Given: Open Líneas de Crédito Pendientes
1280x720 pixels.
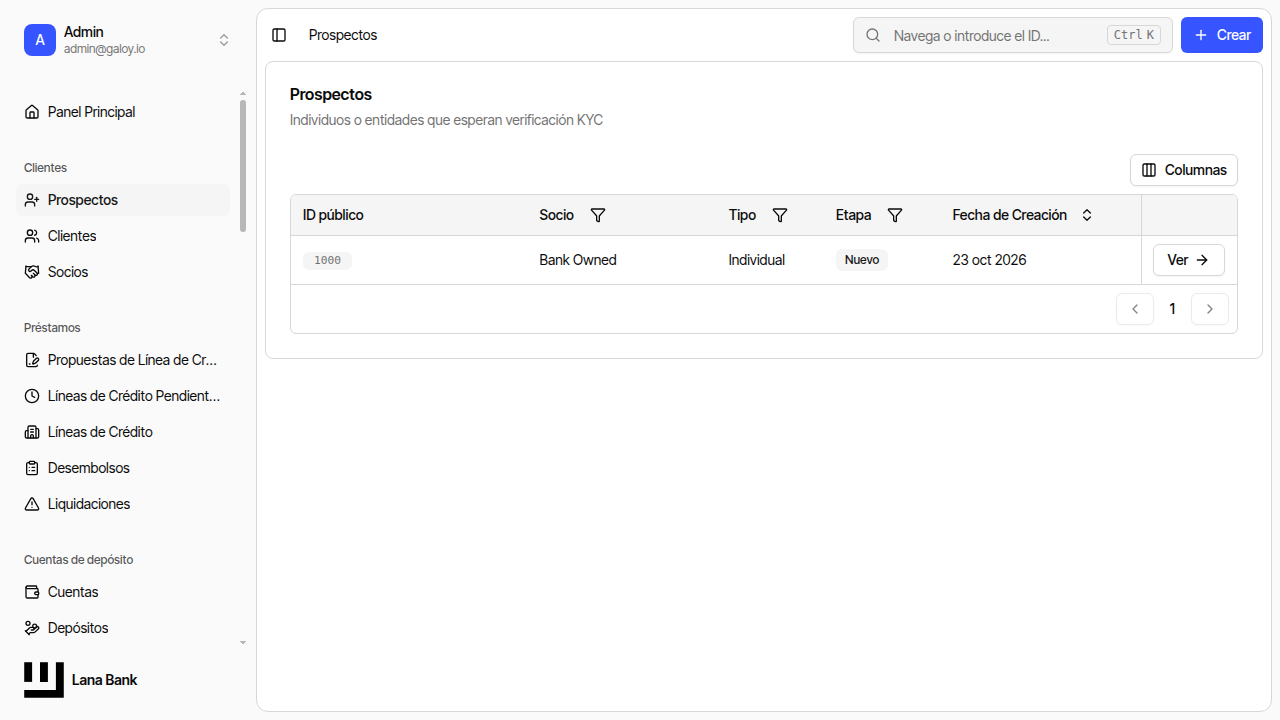Looking at the screenshot, I should tap(124, 396).
